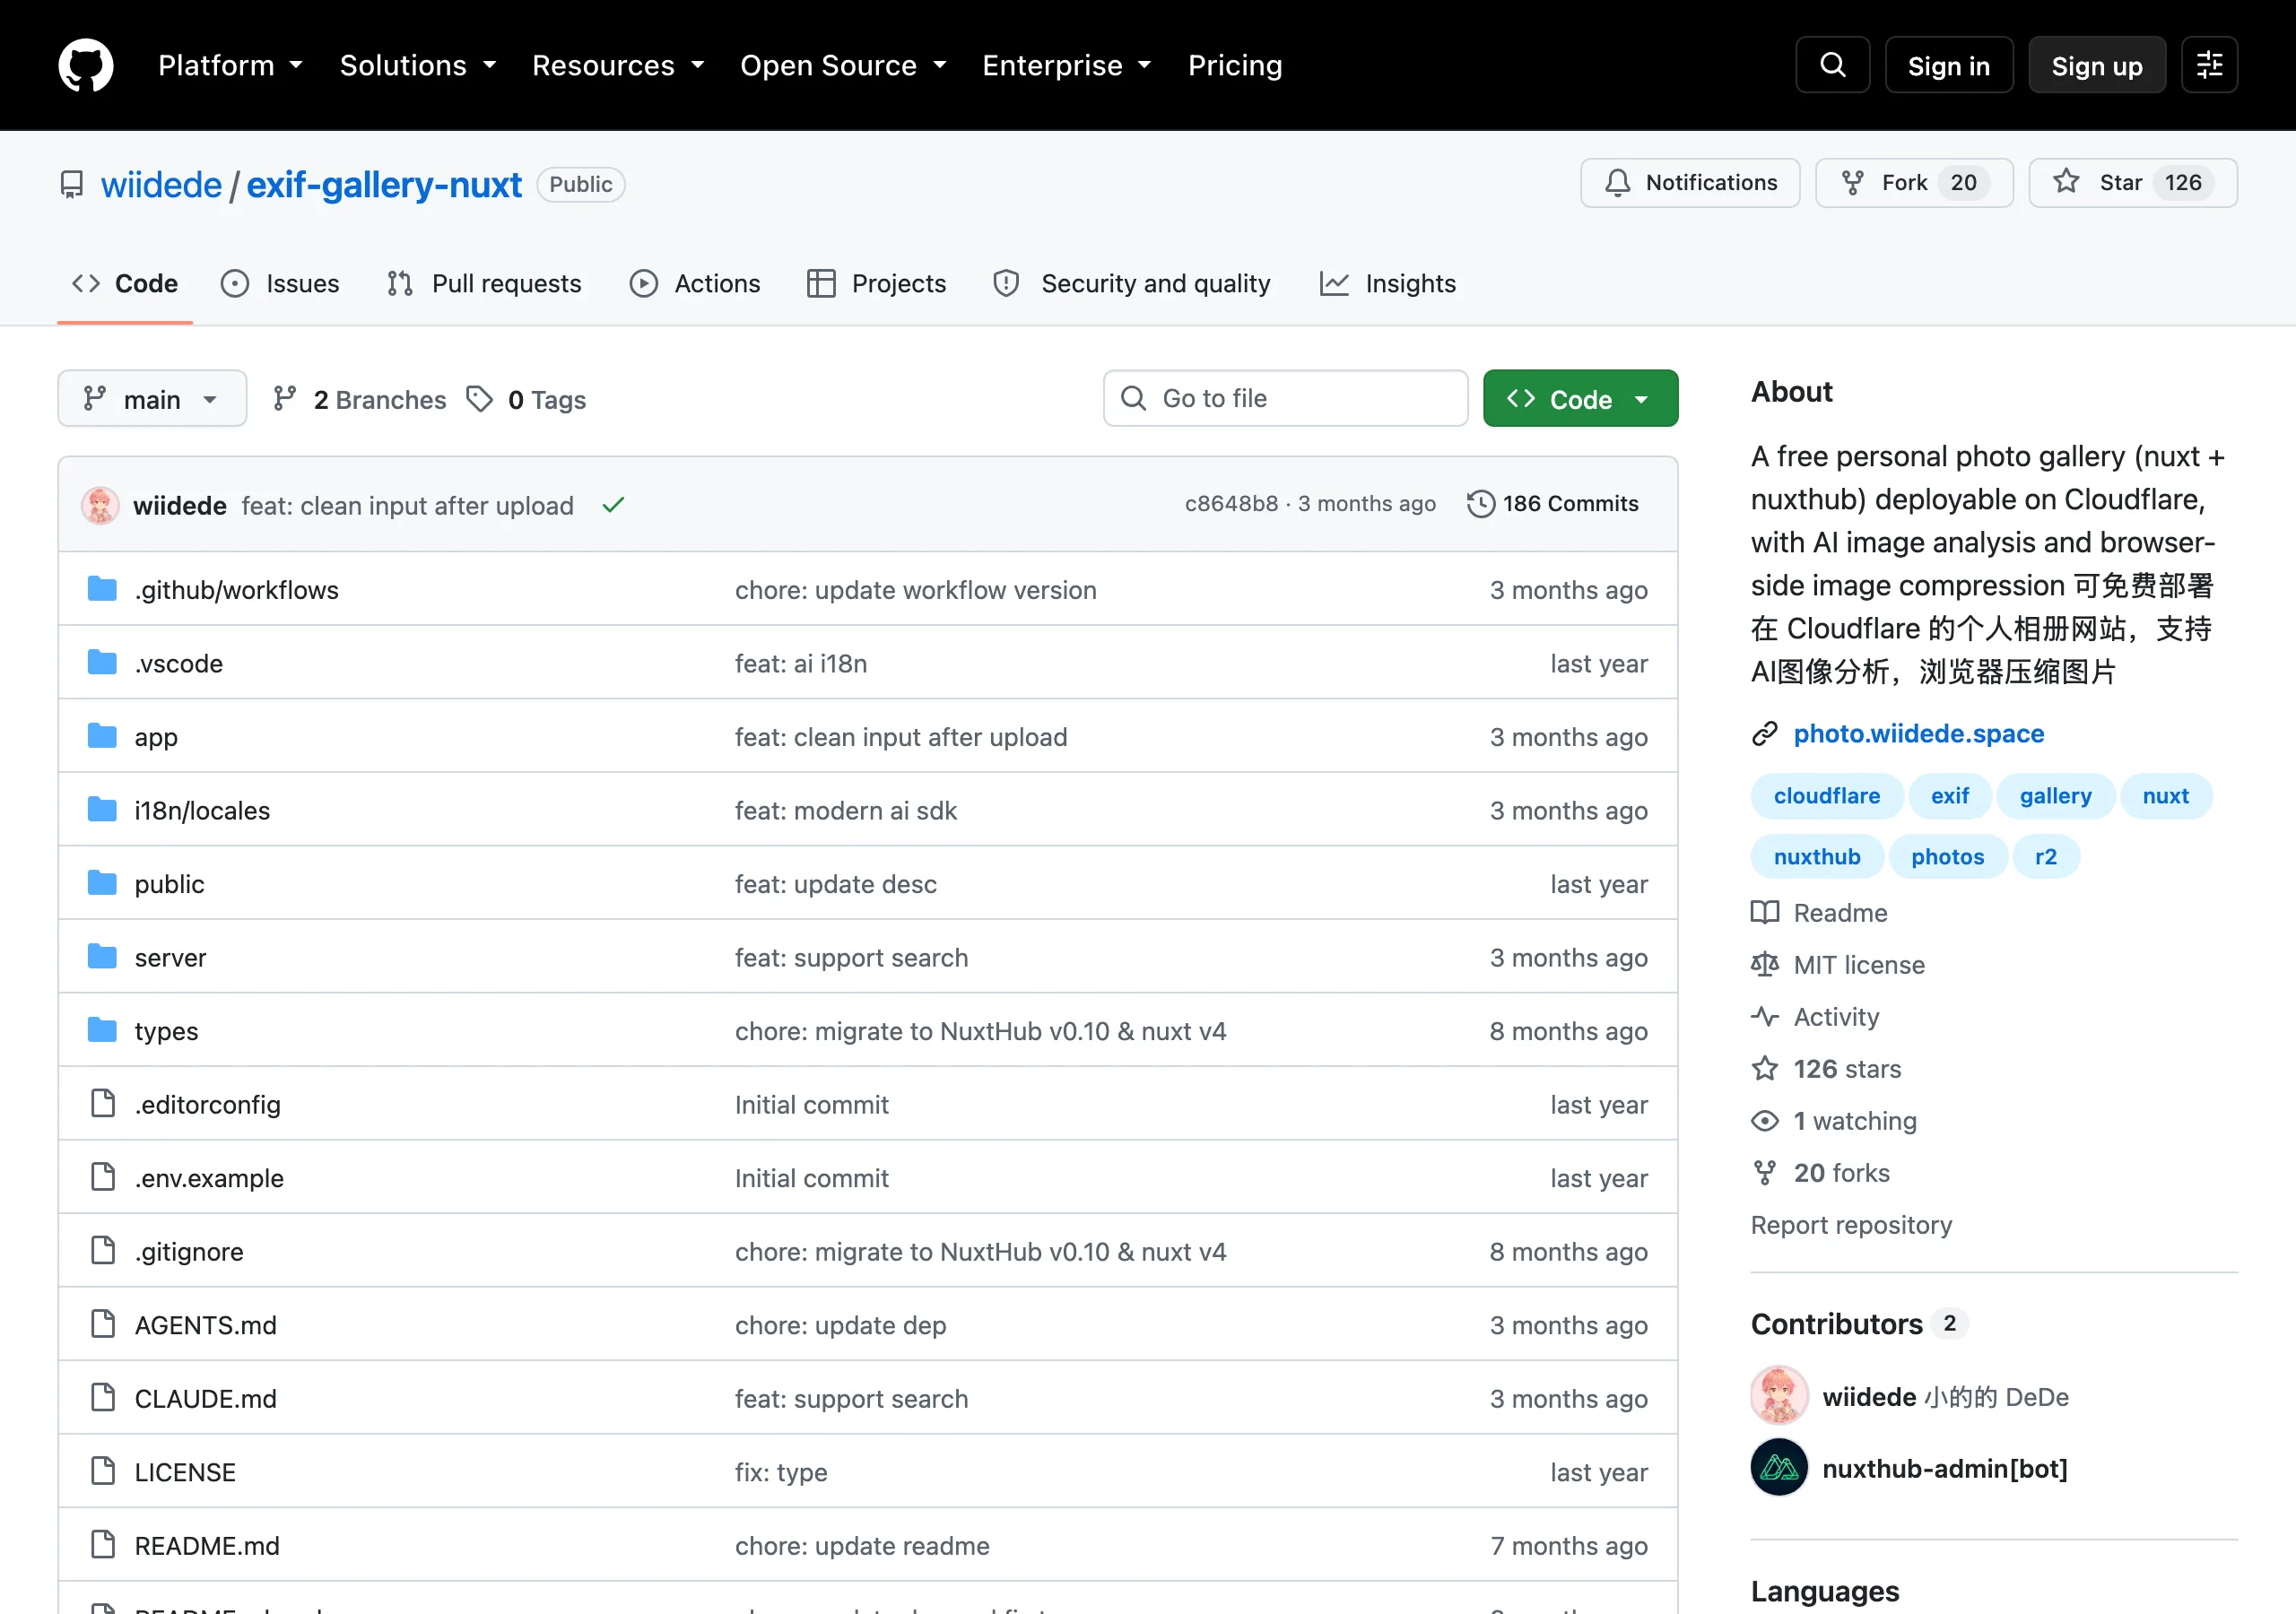The width and height of the screenshot is (2296, 1614).
Task: Click the folder icon for the app directory
Action: [102, 736]
